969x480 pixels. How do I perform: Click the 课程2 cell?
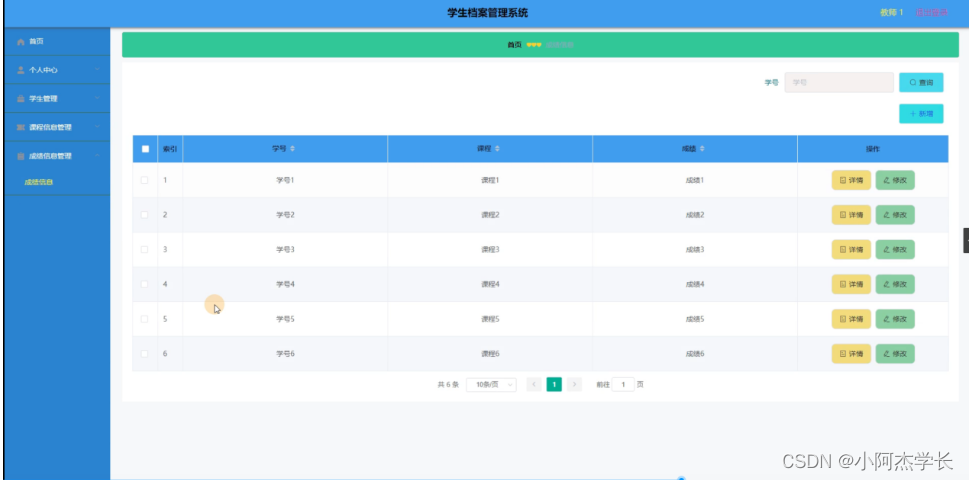coord(490,215)
